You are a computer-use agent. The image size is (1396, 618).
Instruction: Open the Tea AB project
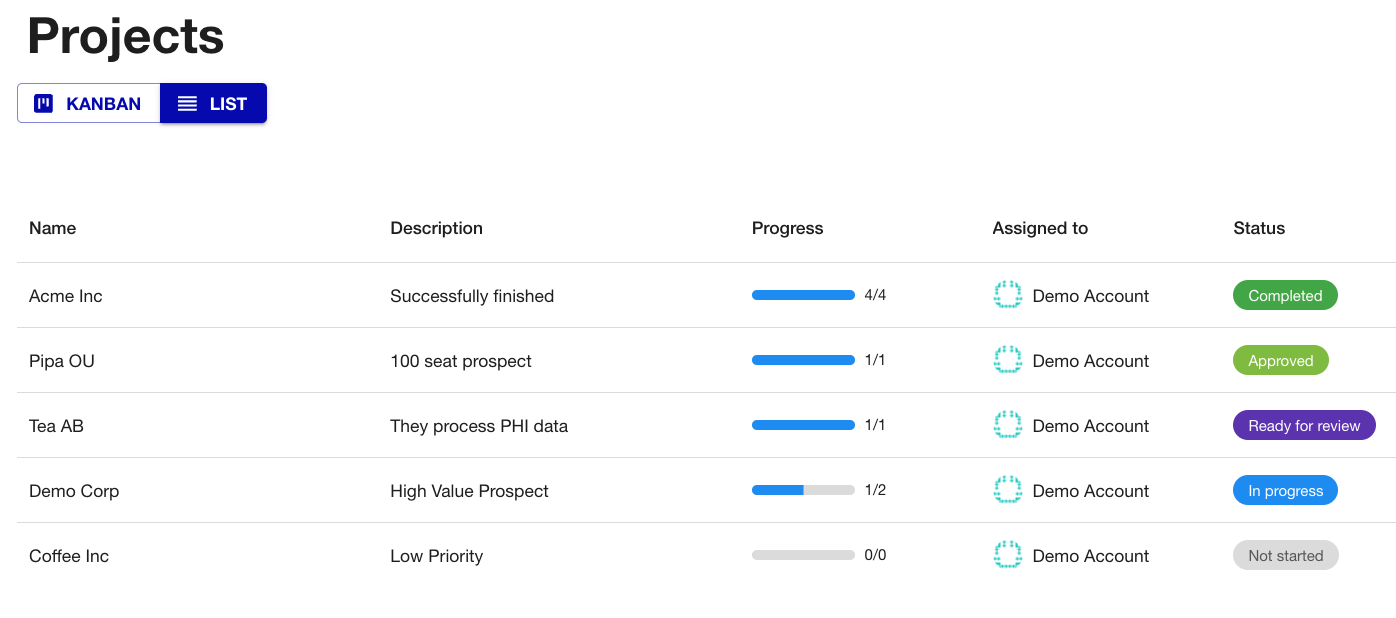(56, 426)
